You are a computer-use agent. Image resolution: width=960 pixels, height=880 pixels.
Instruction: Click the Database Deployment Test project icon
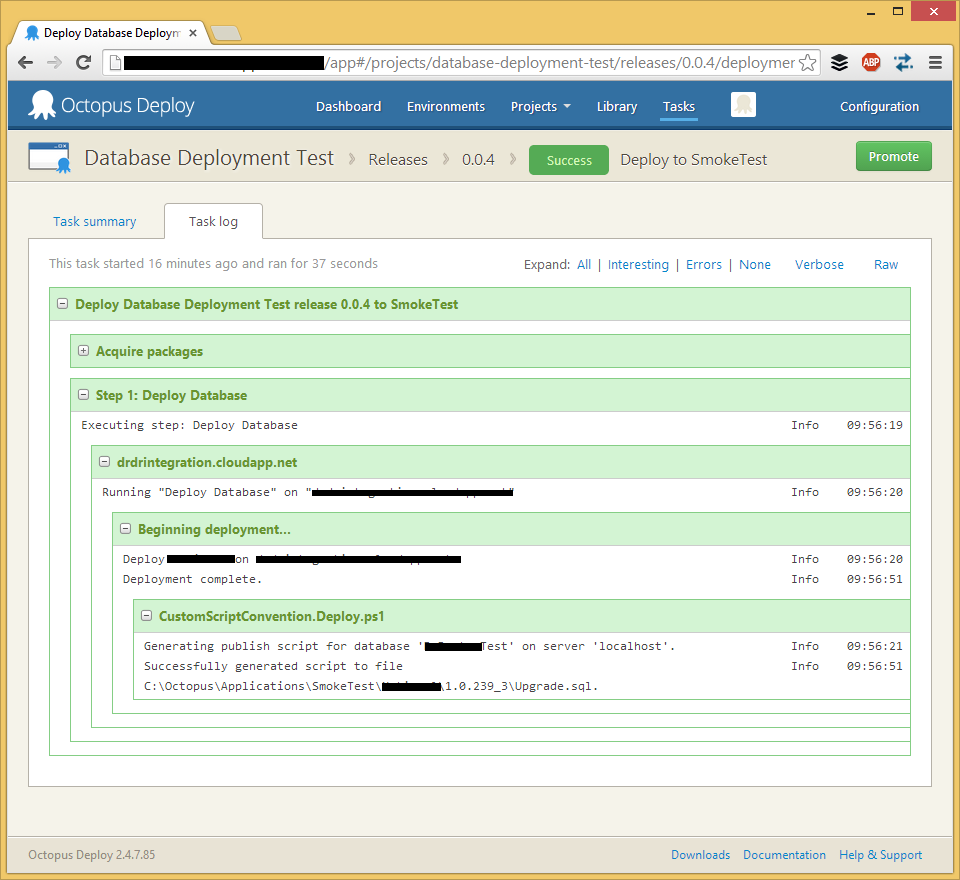tap(49, 158)
